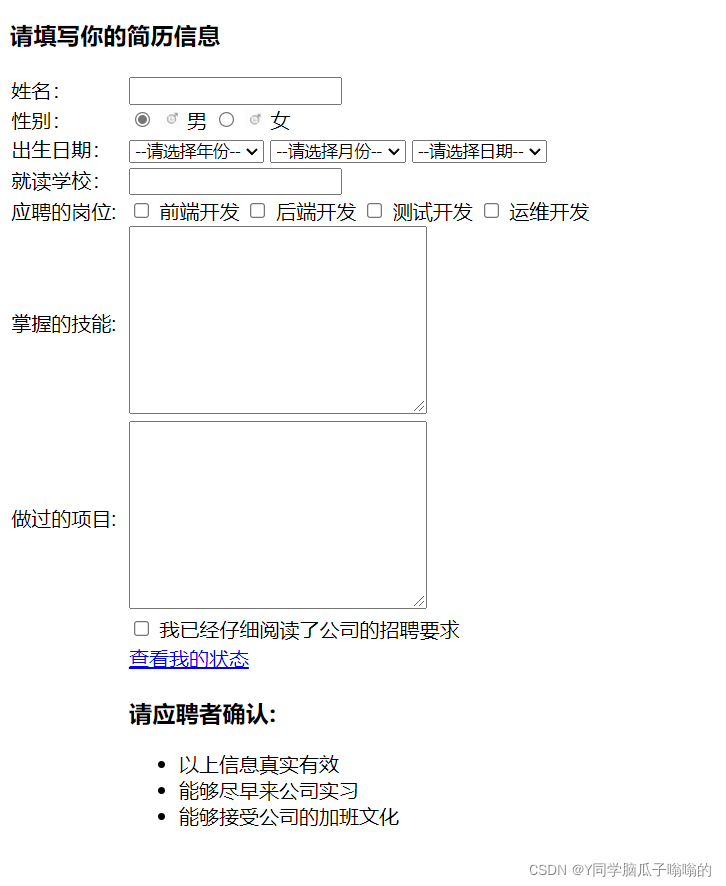Open the 请选择年份 dropdown
The image size is (726, 886).
coord(197,151)
